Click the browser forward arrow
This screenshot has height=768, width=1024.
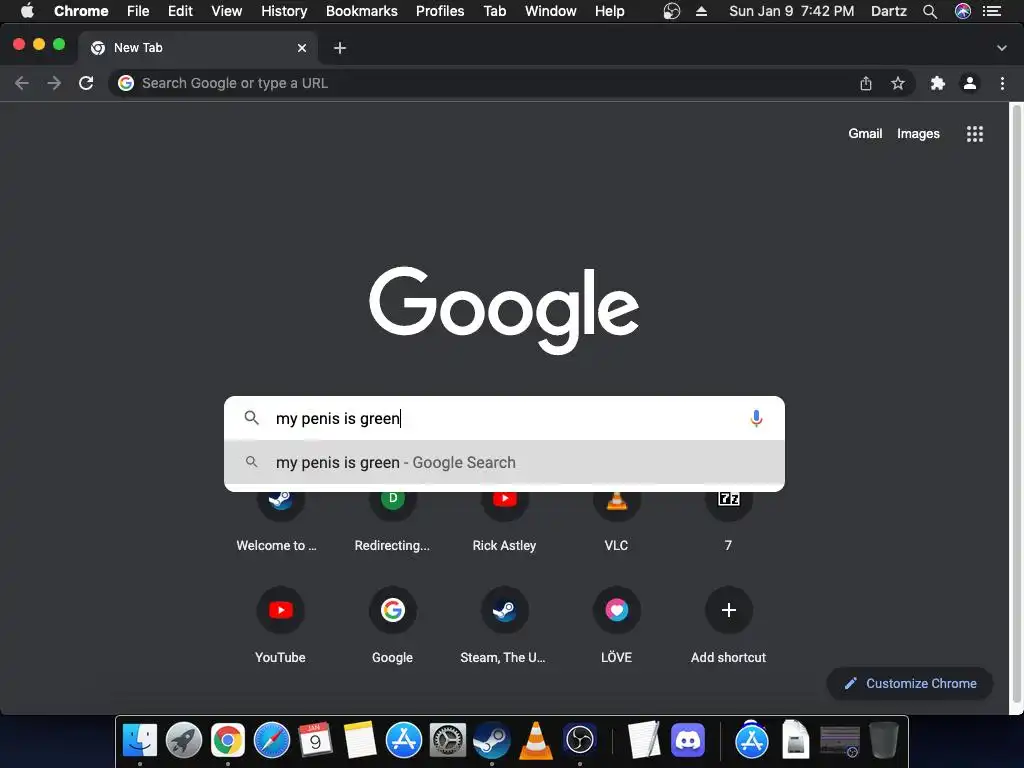click(x=54, y=83)
